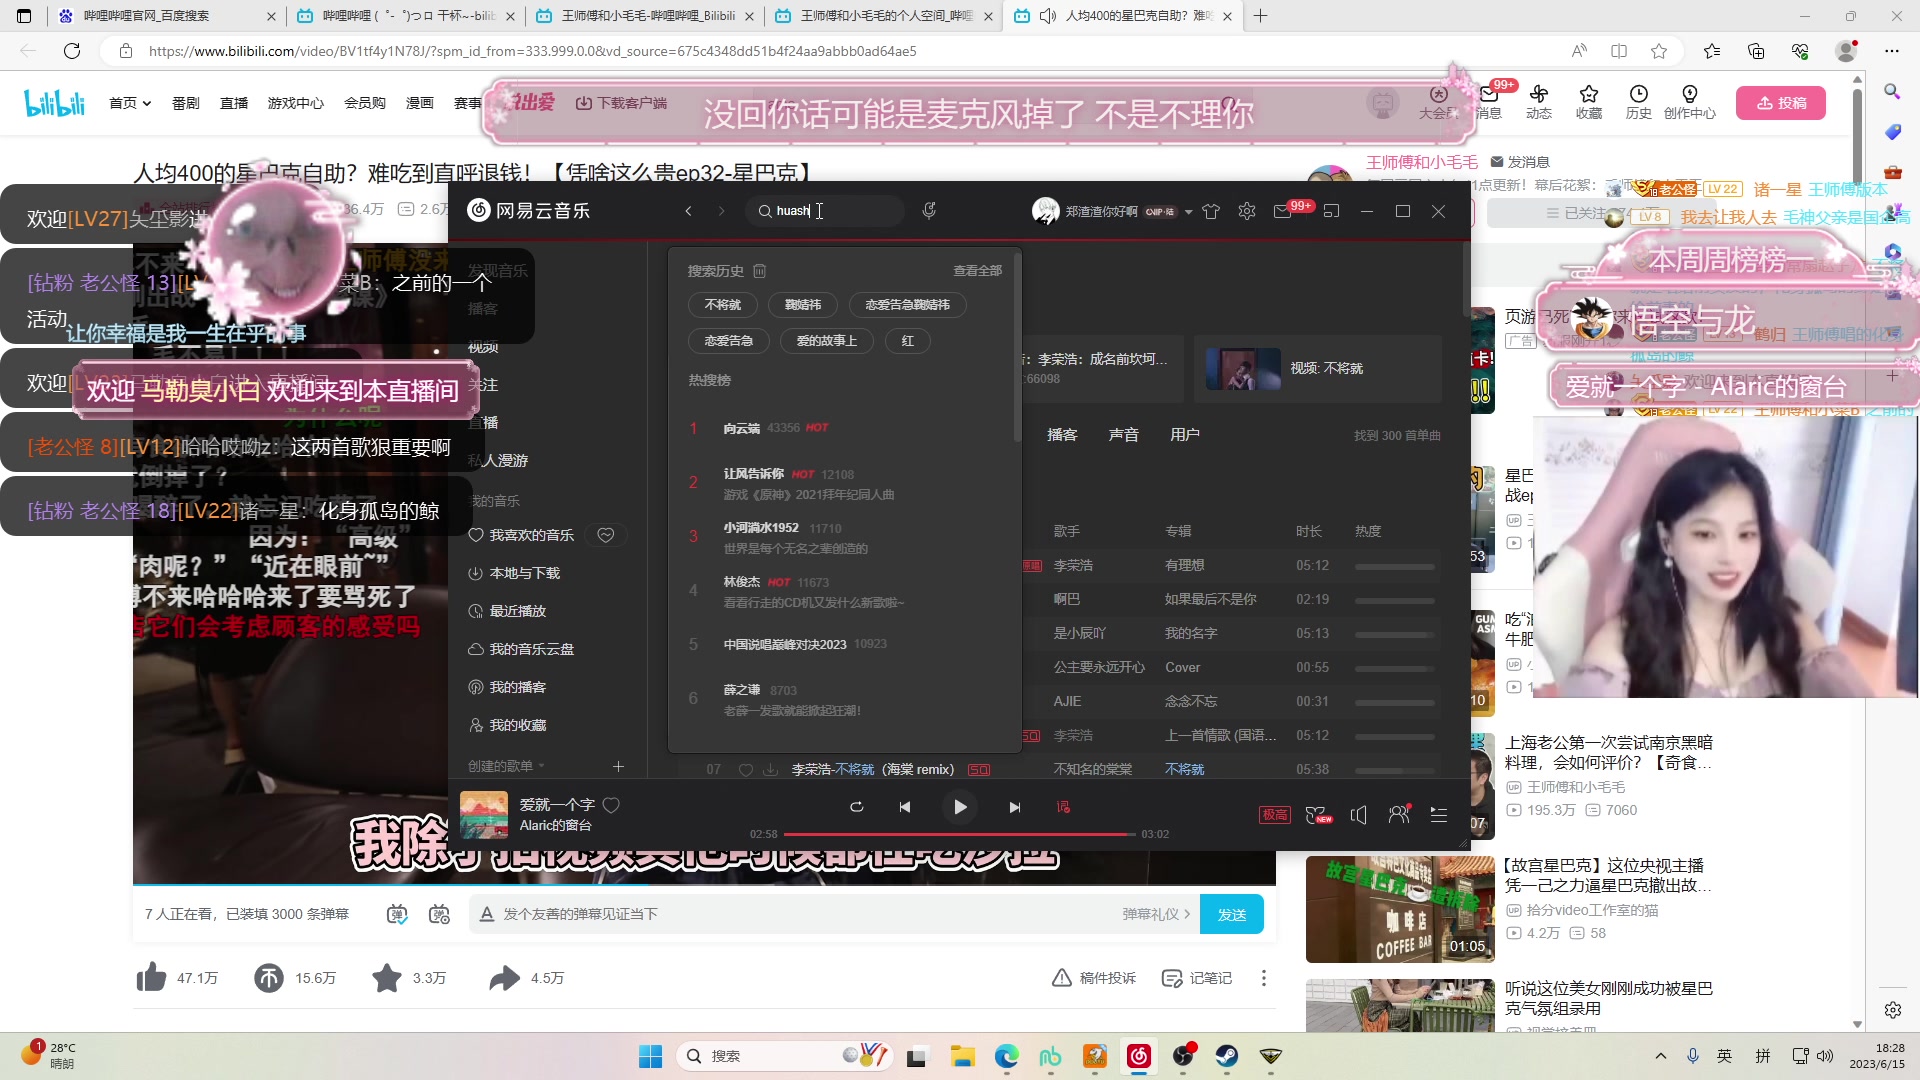Give a coin to the video (15.6万)

[x=294, y=978]
